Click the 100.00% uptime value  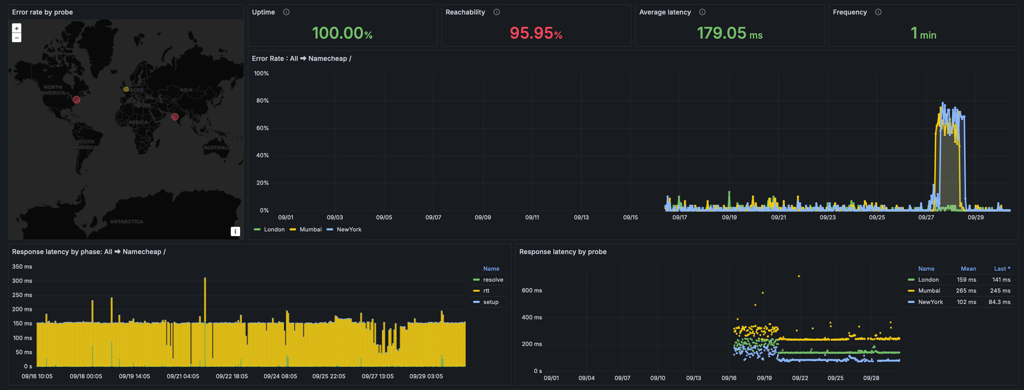(x=342, y=33)
